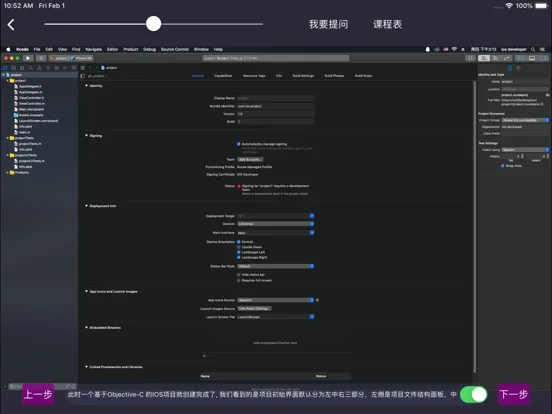Open the Symbol navigator icon

[22, 68]
